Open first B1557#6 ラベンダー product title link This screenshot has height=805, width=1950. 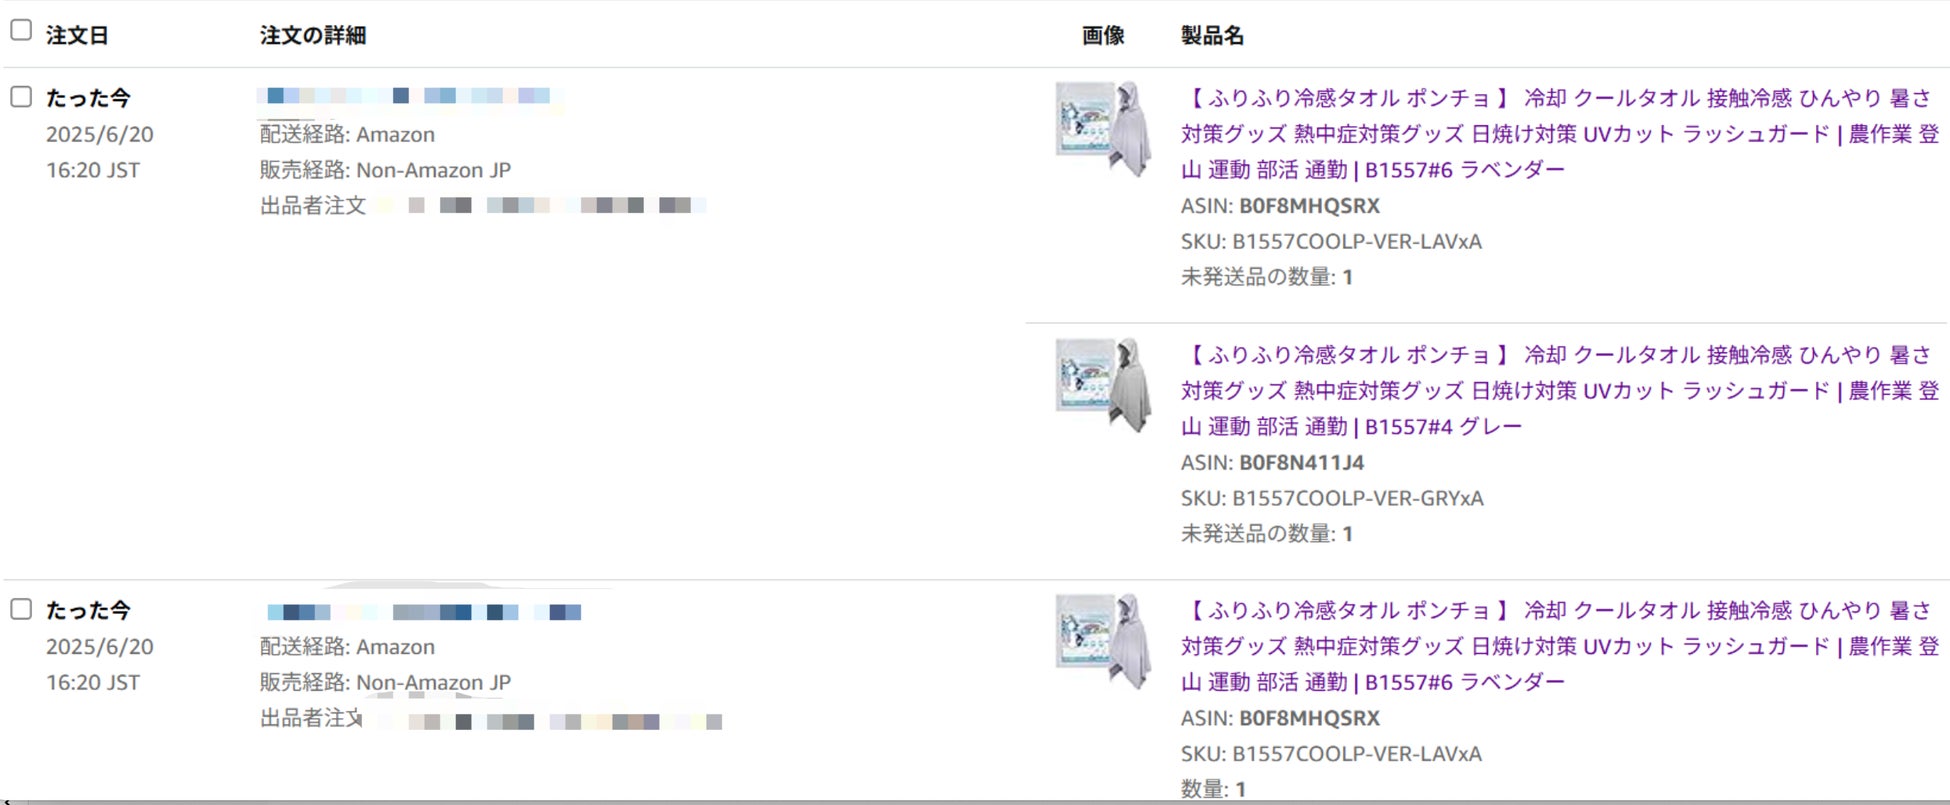pyautogui.click(x=1560, y=134)
